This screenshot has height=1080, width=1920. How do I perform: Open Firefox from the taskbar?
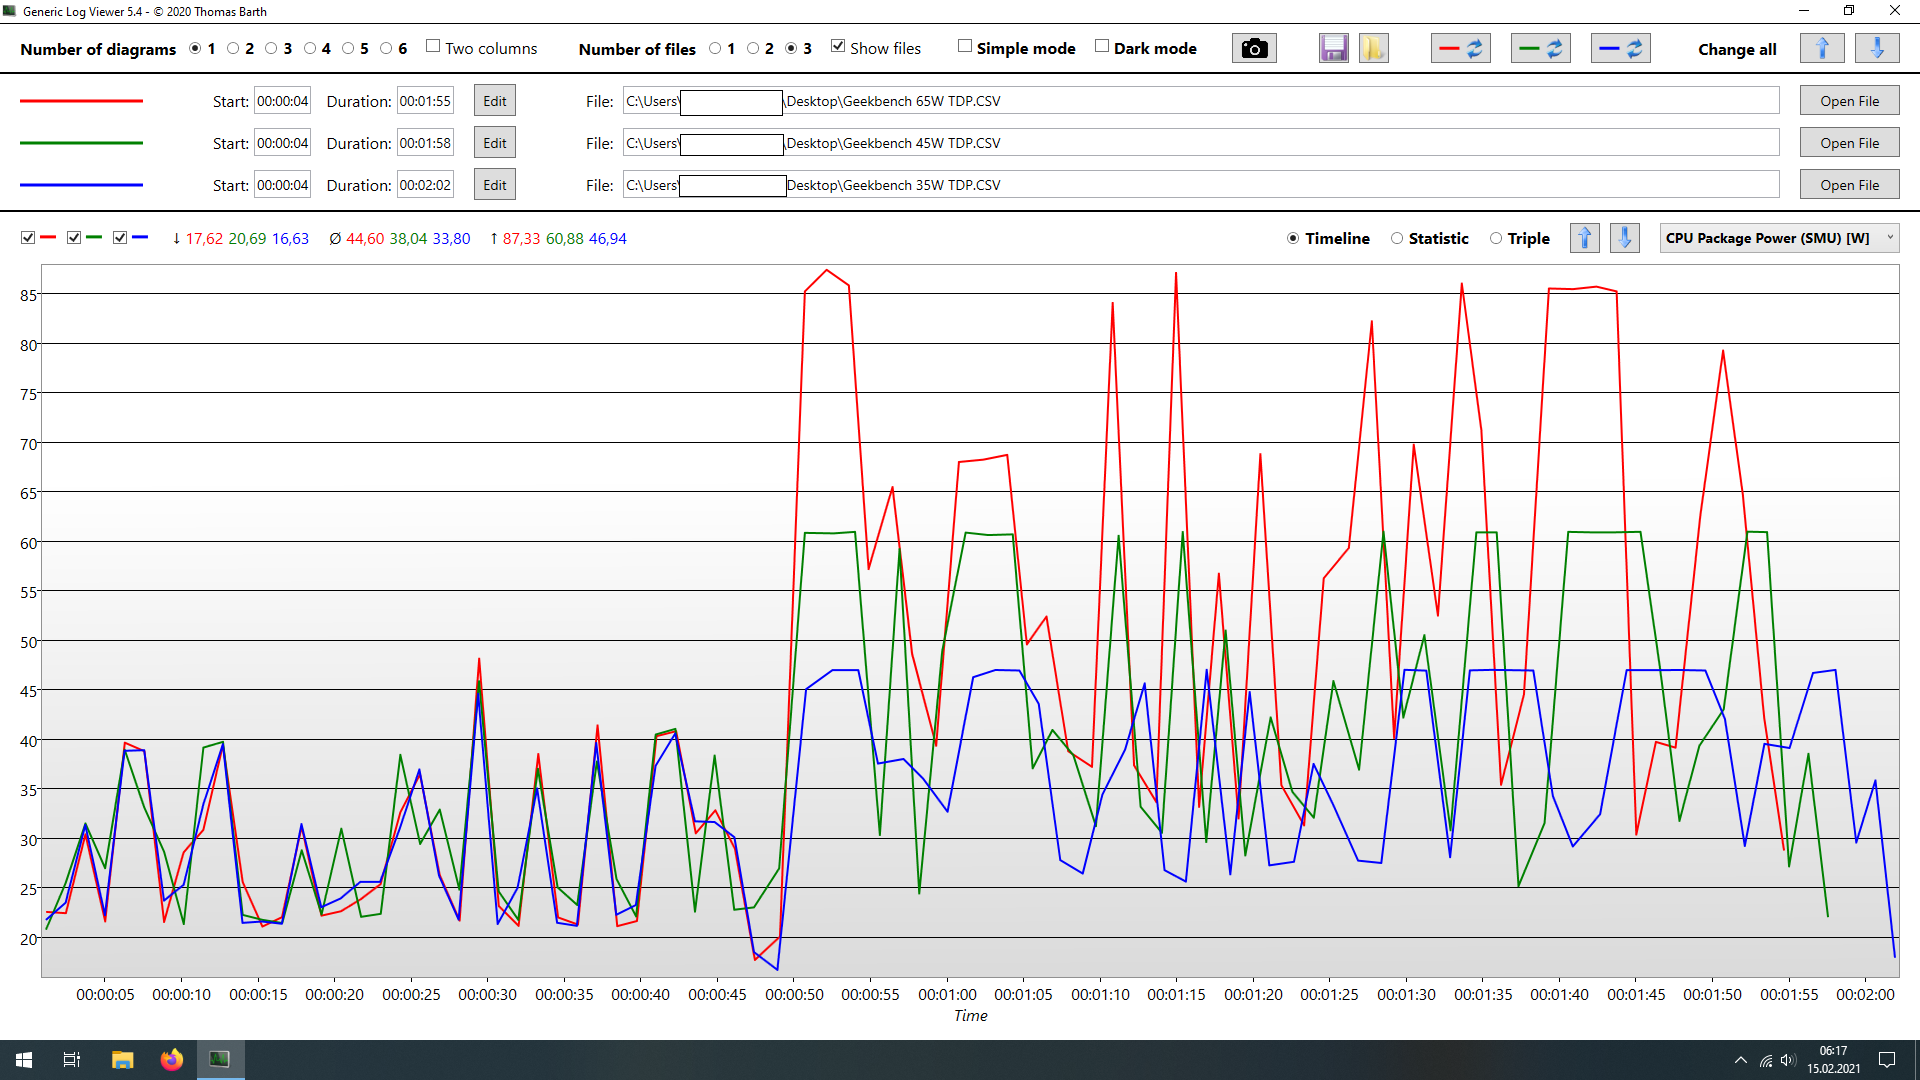[x=172, y=1059]
